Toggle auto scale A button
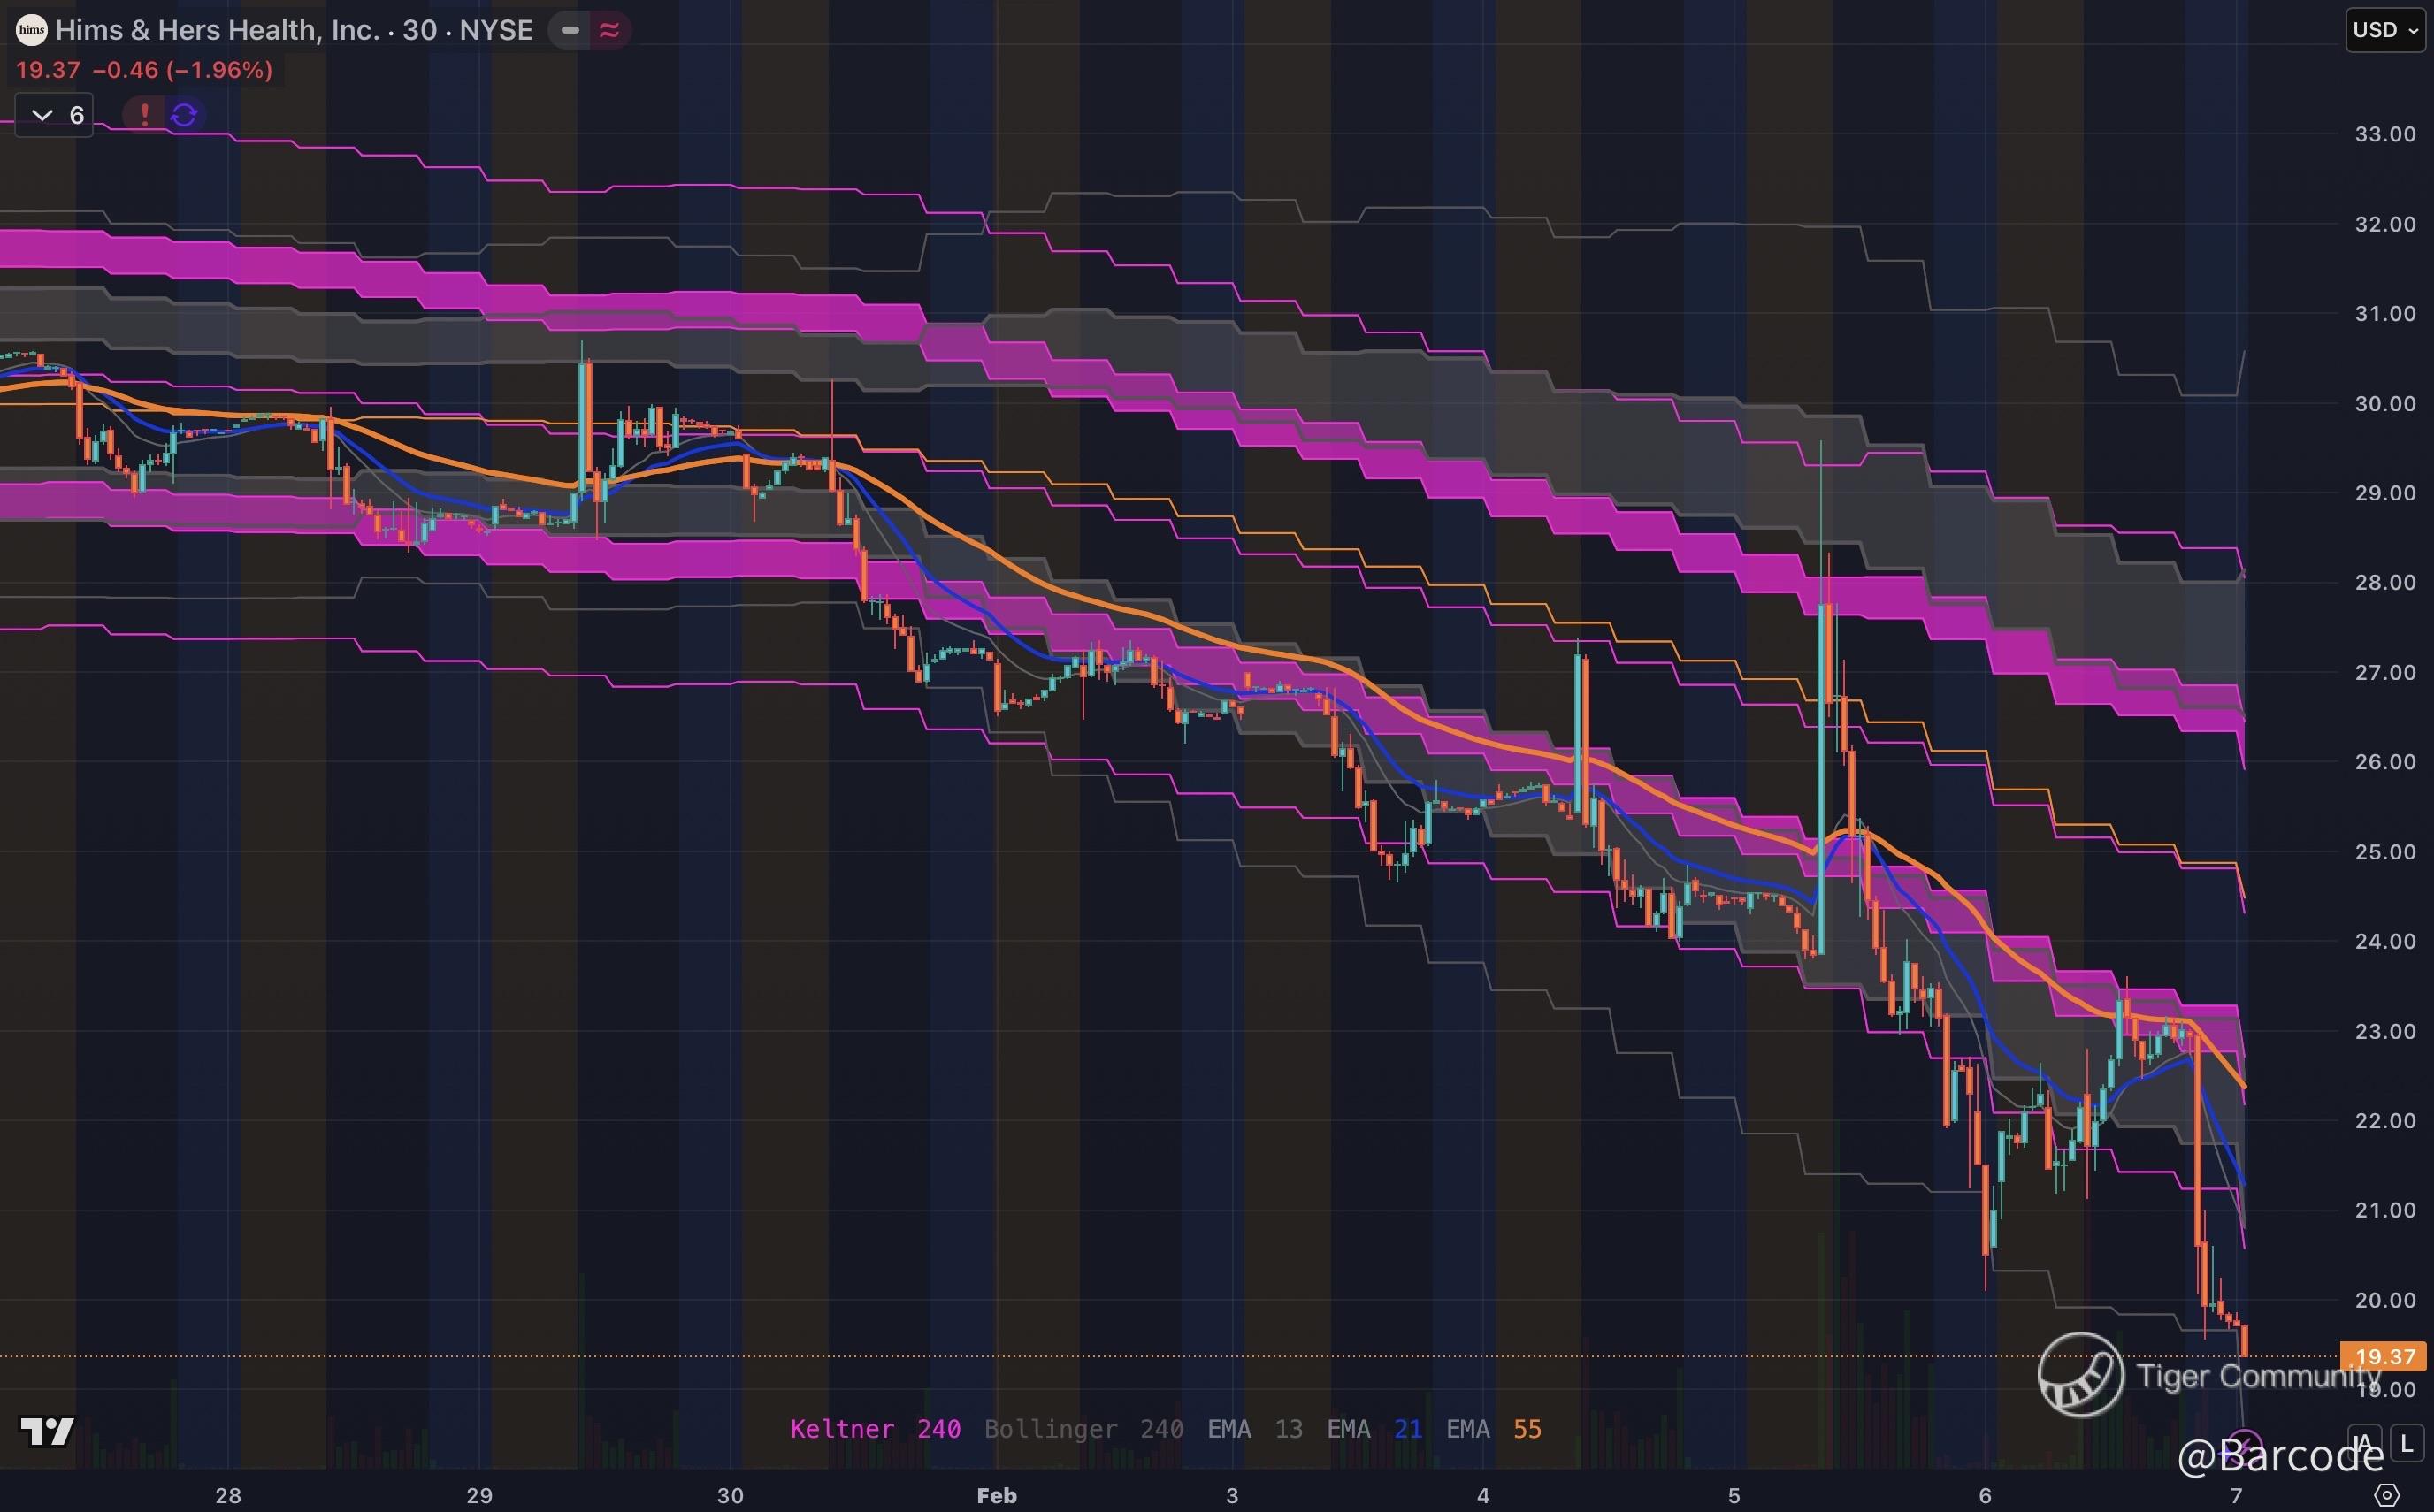 (x=2363, y=1443)
